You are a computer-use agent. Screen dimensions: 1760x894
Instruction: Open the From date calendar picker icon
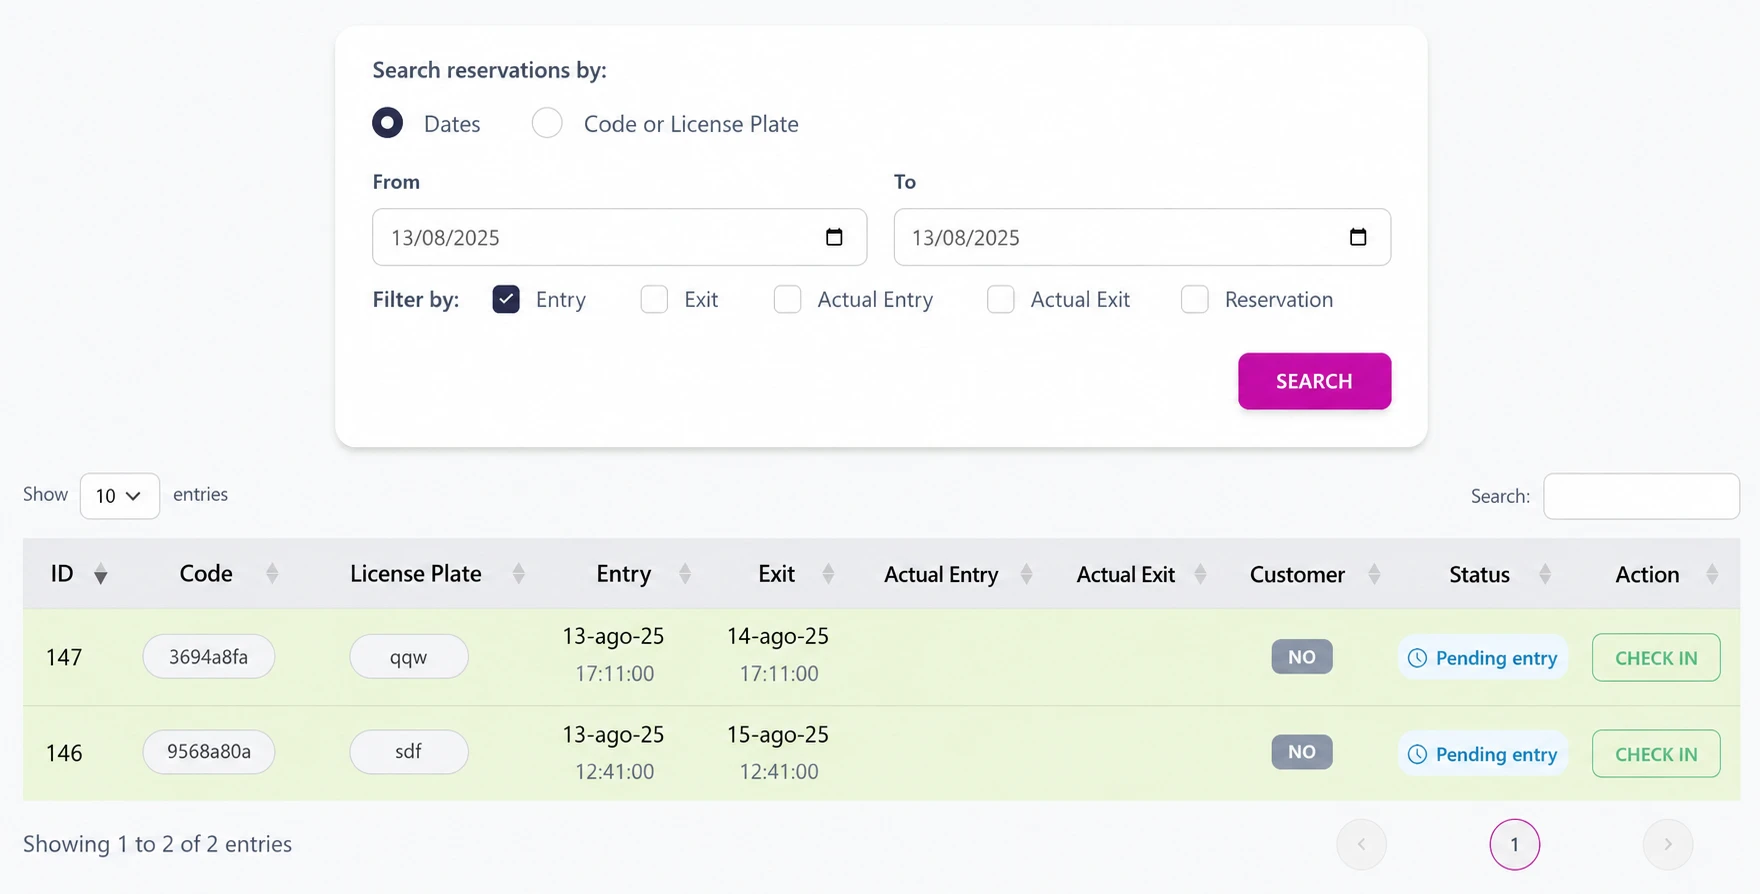click(834, 237)
